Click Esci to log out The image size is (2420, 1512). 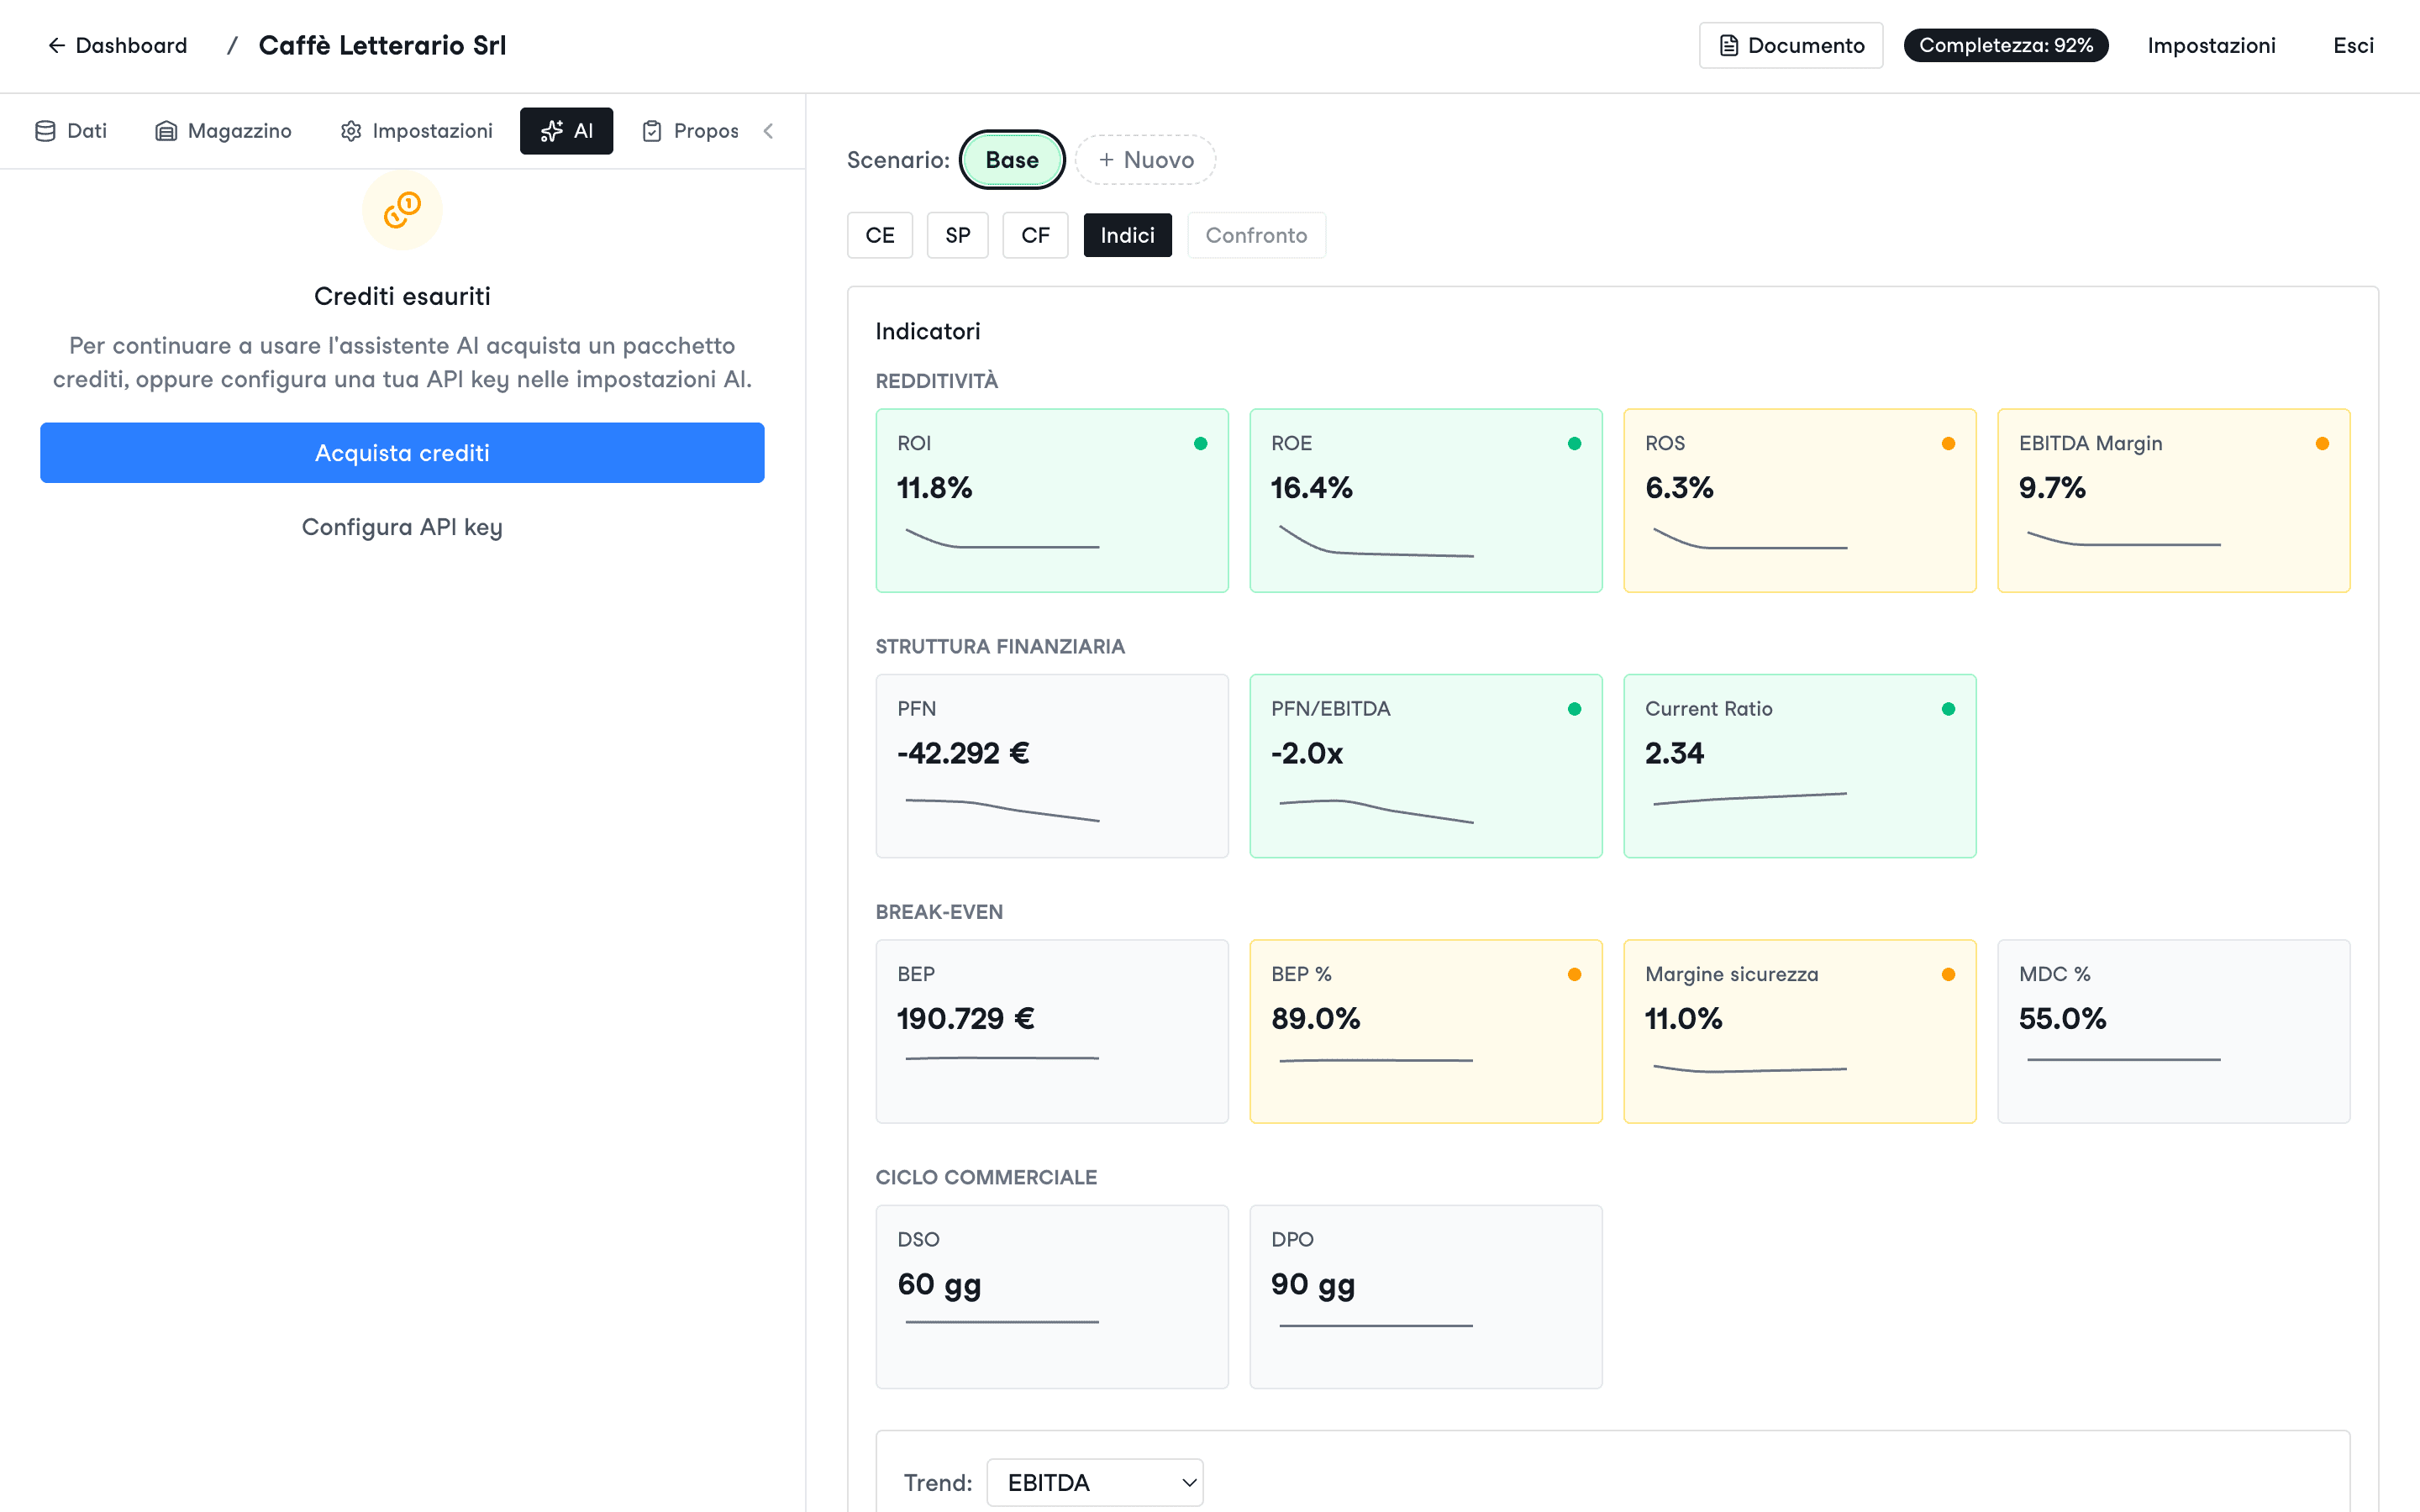2353,46
